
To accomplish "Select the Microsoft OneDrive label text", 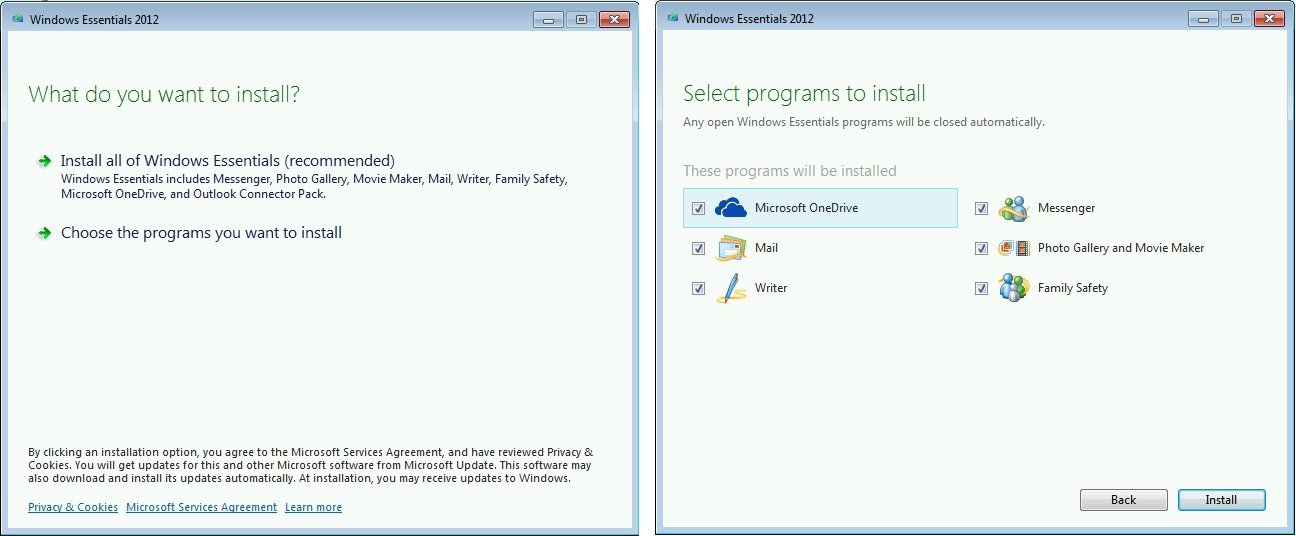I will click(806, 208).
